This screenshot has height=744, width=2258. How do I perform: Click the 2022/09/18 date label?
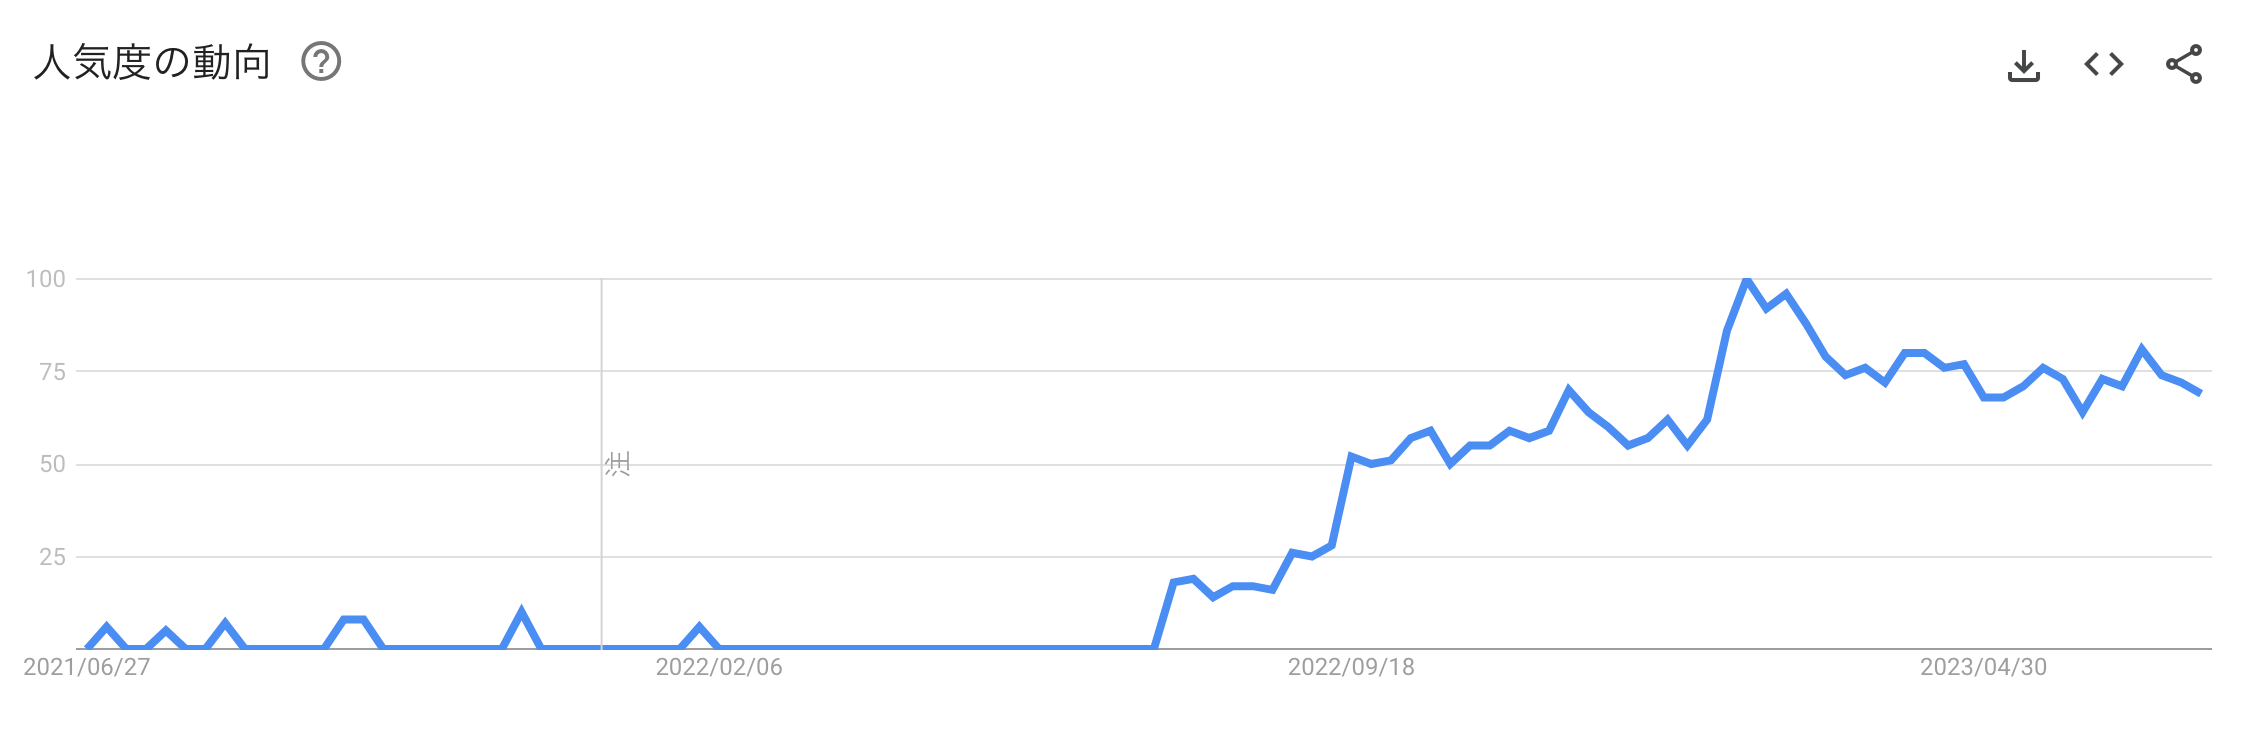point(1351,667)
